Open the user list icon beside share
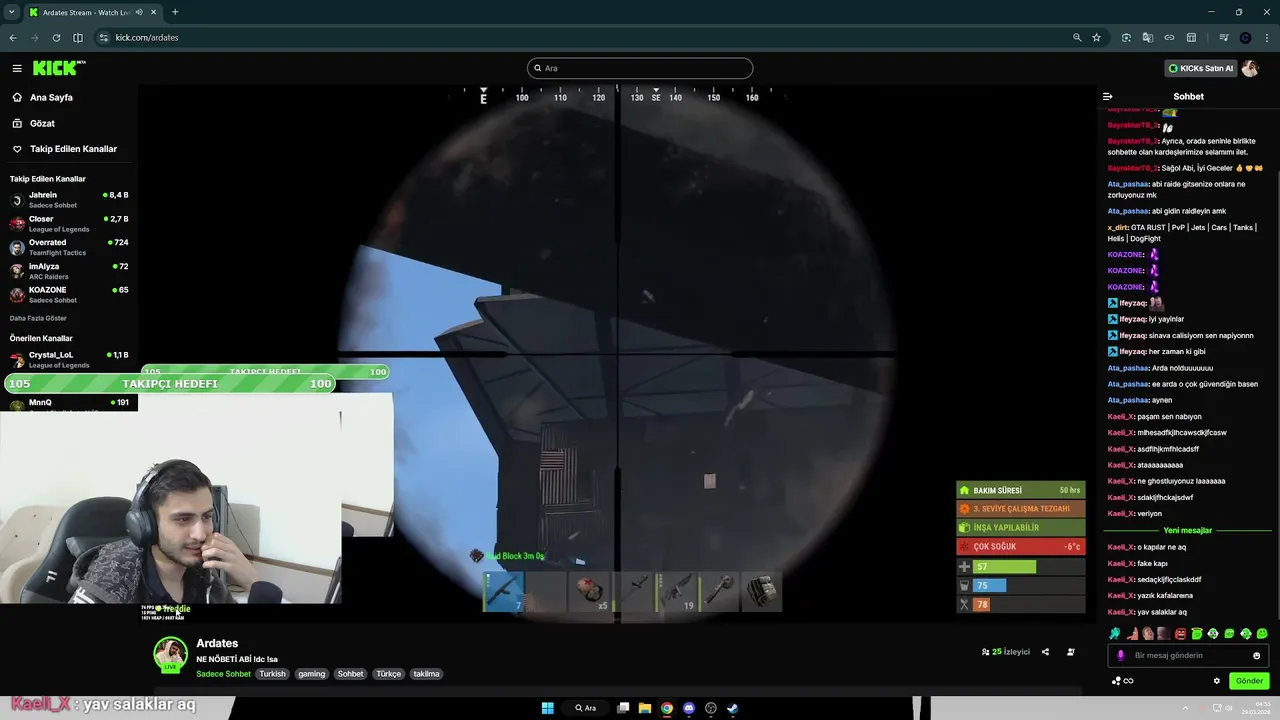1280x720 pixels. point(1071,652)
